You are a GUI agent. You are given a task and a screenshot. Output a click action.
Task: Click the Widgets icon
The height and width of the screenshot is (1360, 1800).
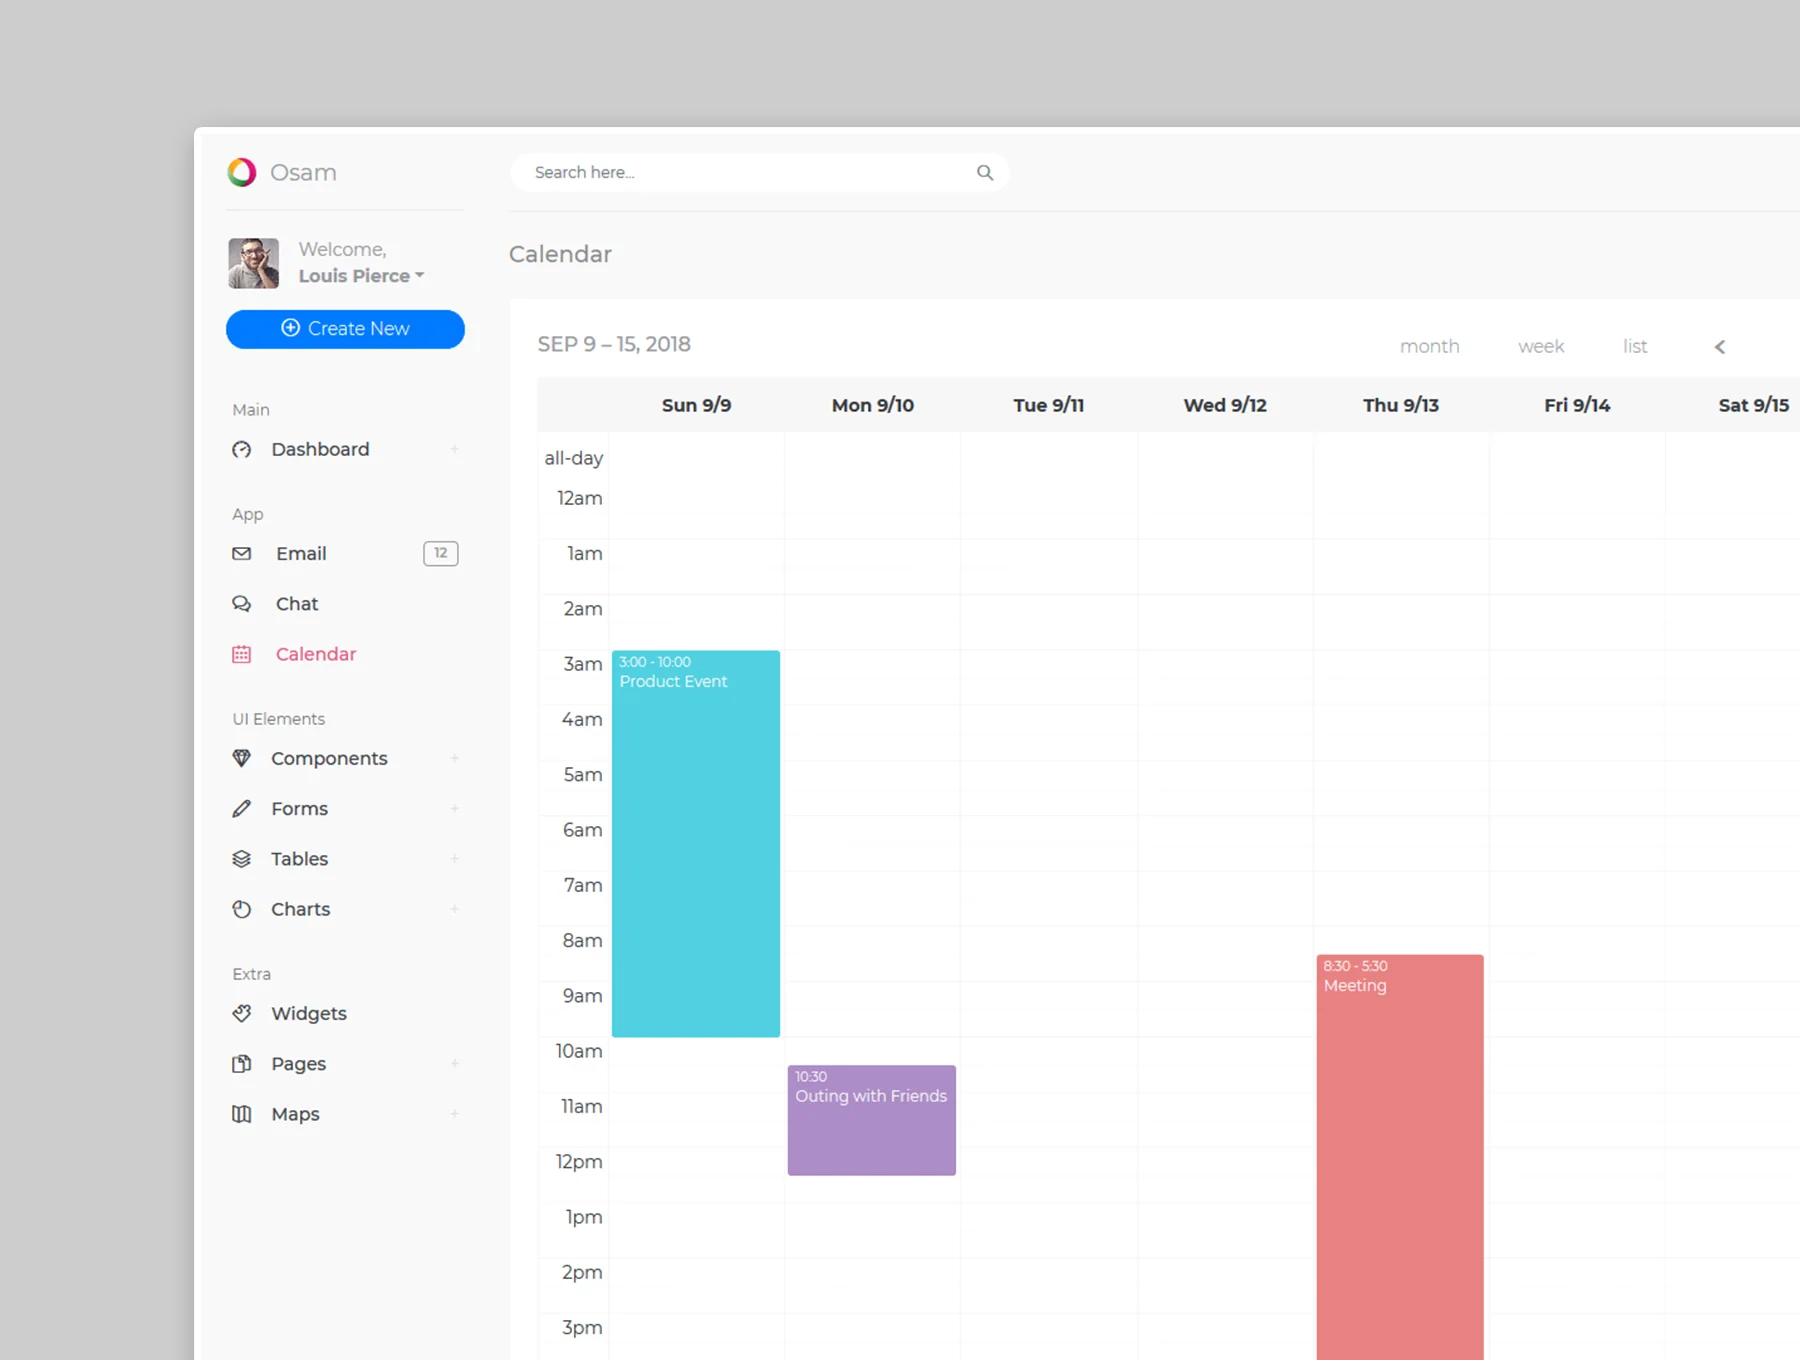pos(242,1013)
